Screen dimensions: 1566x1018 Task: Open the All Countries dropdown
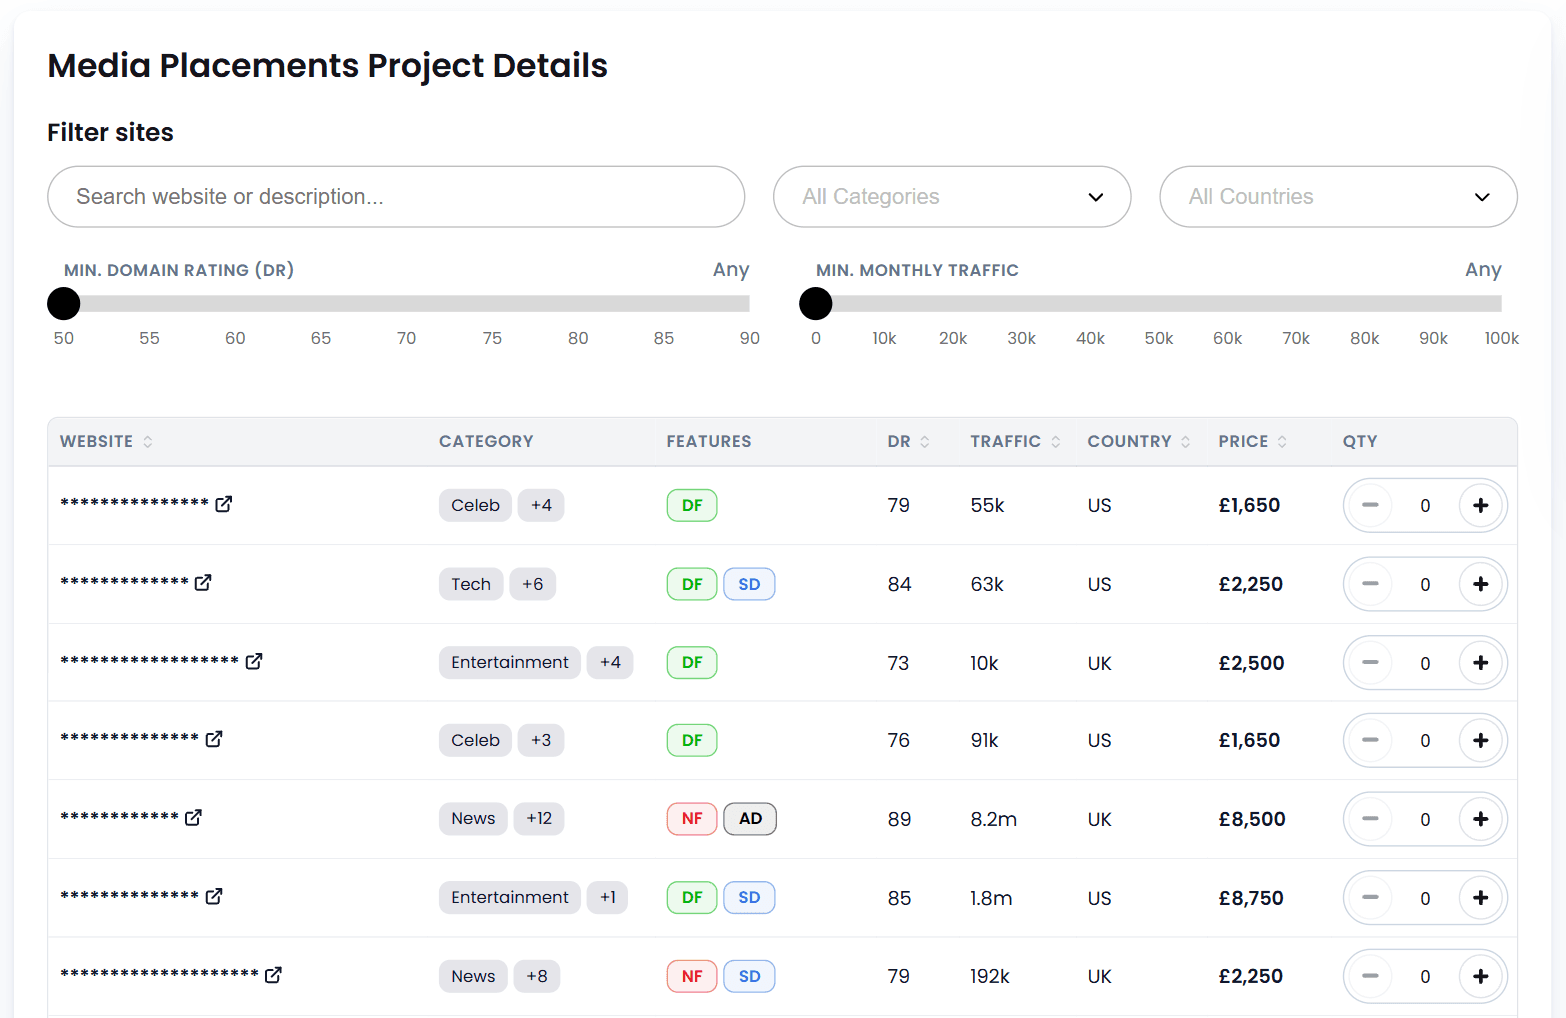[x=1338, y=197]
